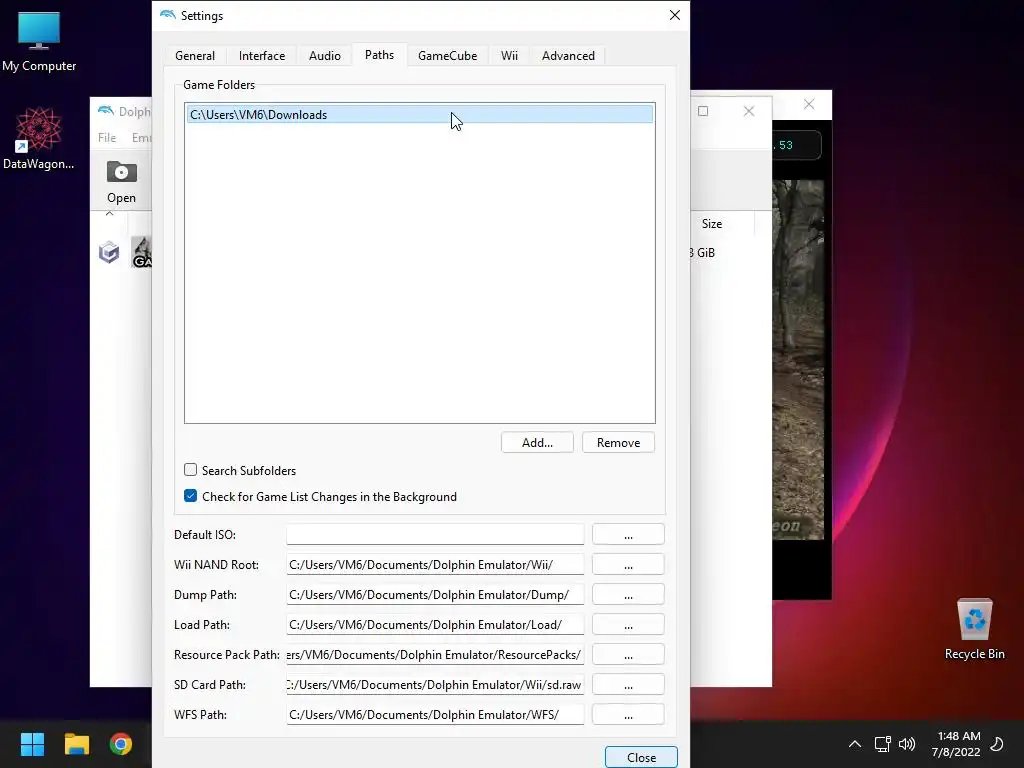Browse for the WFS Path folder

click(x=628, y=714)
